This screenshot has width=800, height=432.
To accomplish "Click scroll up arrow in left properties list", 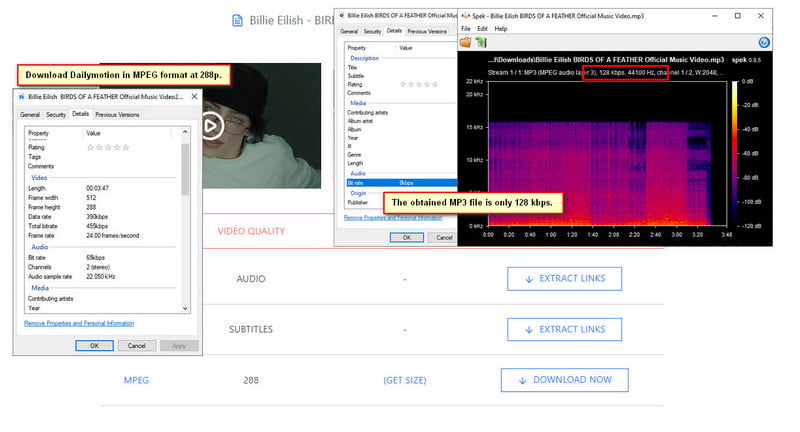I will tap(185, 132).
